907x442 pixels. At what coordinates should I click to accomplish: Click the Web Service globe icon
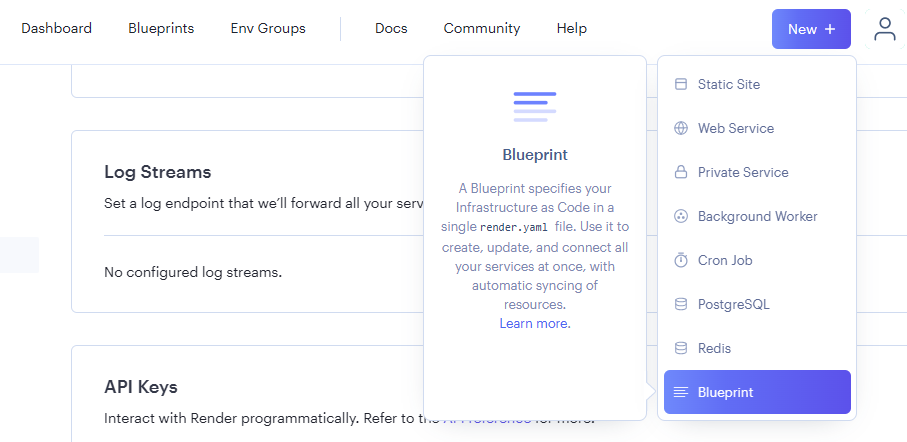coord(681,128)
